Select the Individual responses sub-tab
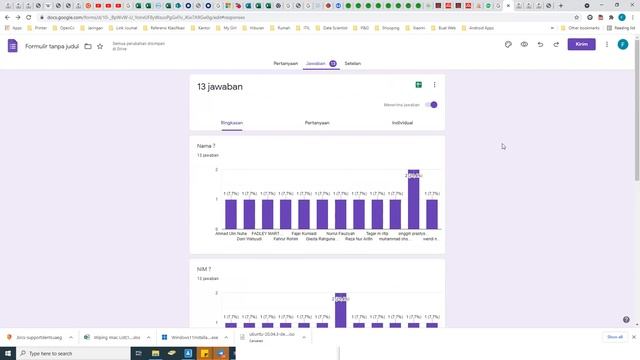Image resolution: width=640 pixels, height=360 pixels. (x=402, y=123)
